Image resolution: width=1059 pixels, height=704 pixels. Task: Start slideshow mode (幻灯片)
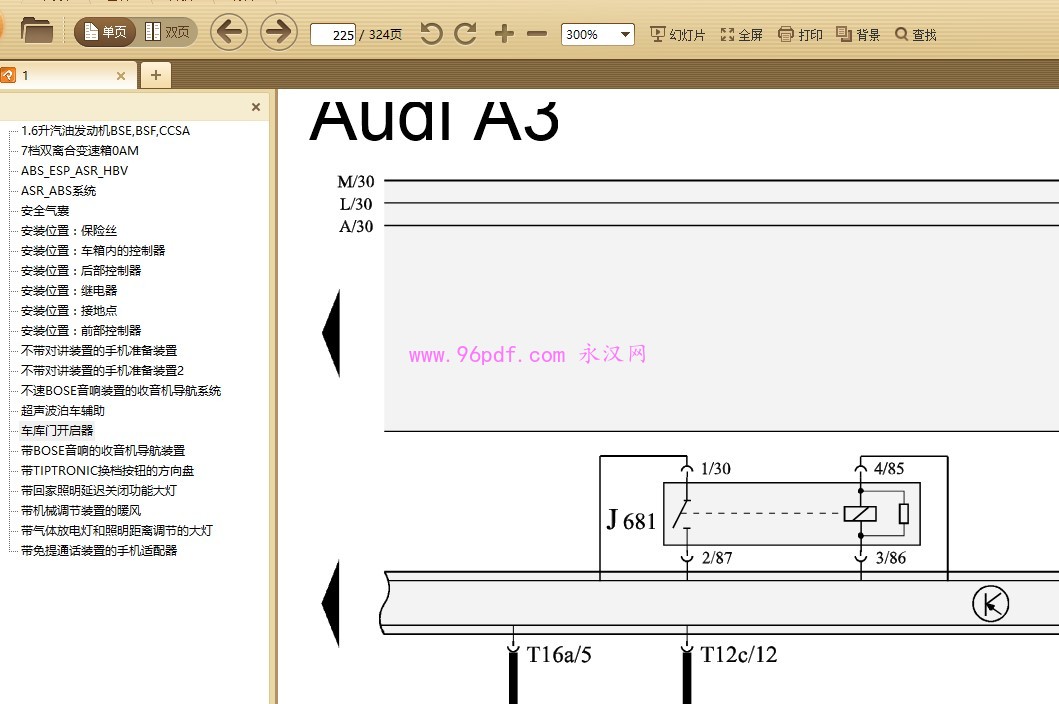pos(677,34)
